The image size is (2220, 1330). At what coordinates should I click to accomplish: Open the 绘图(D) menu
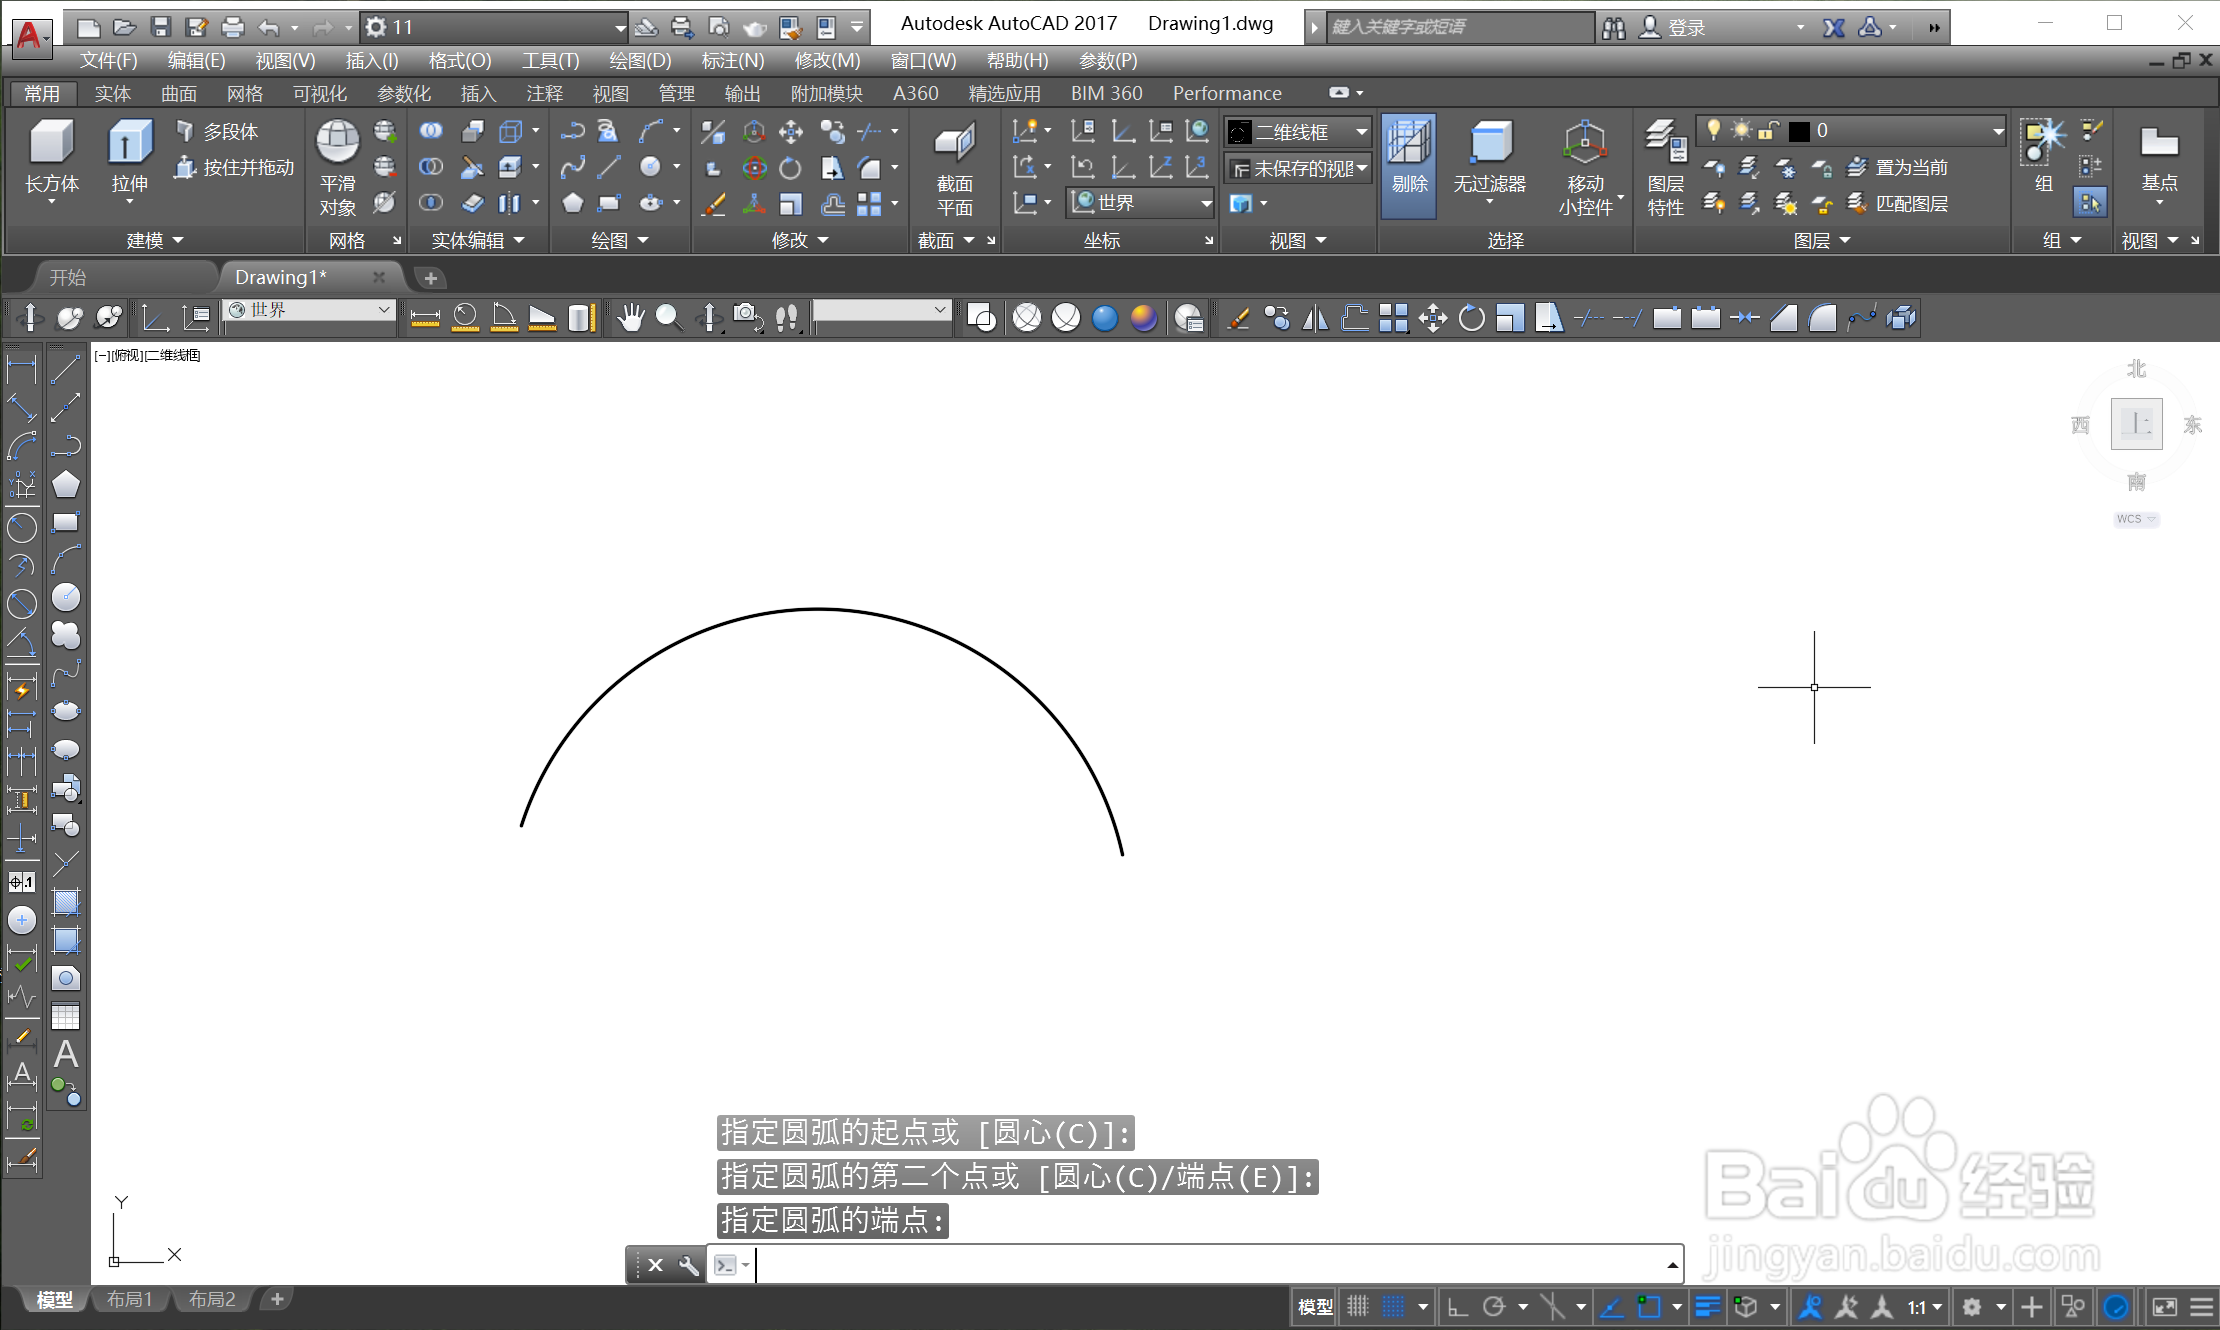(640, 61)
